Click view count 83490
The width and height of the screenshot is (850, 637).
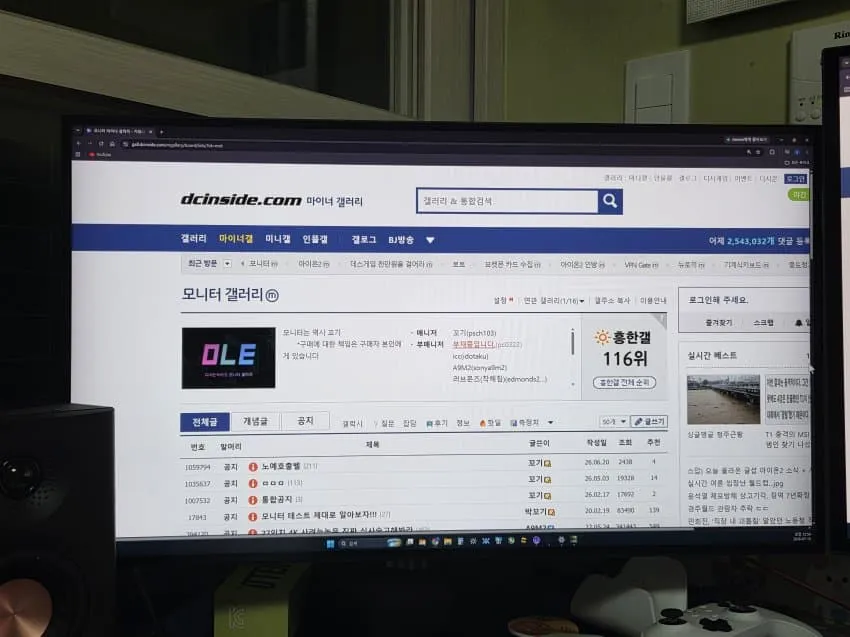(626, 510)
